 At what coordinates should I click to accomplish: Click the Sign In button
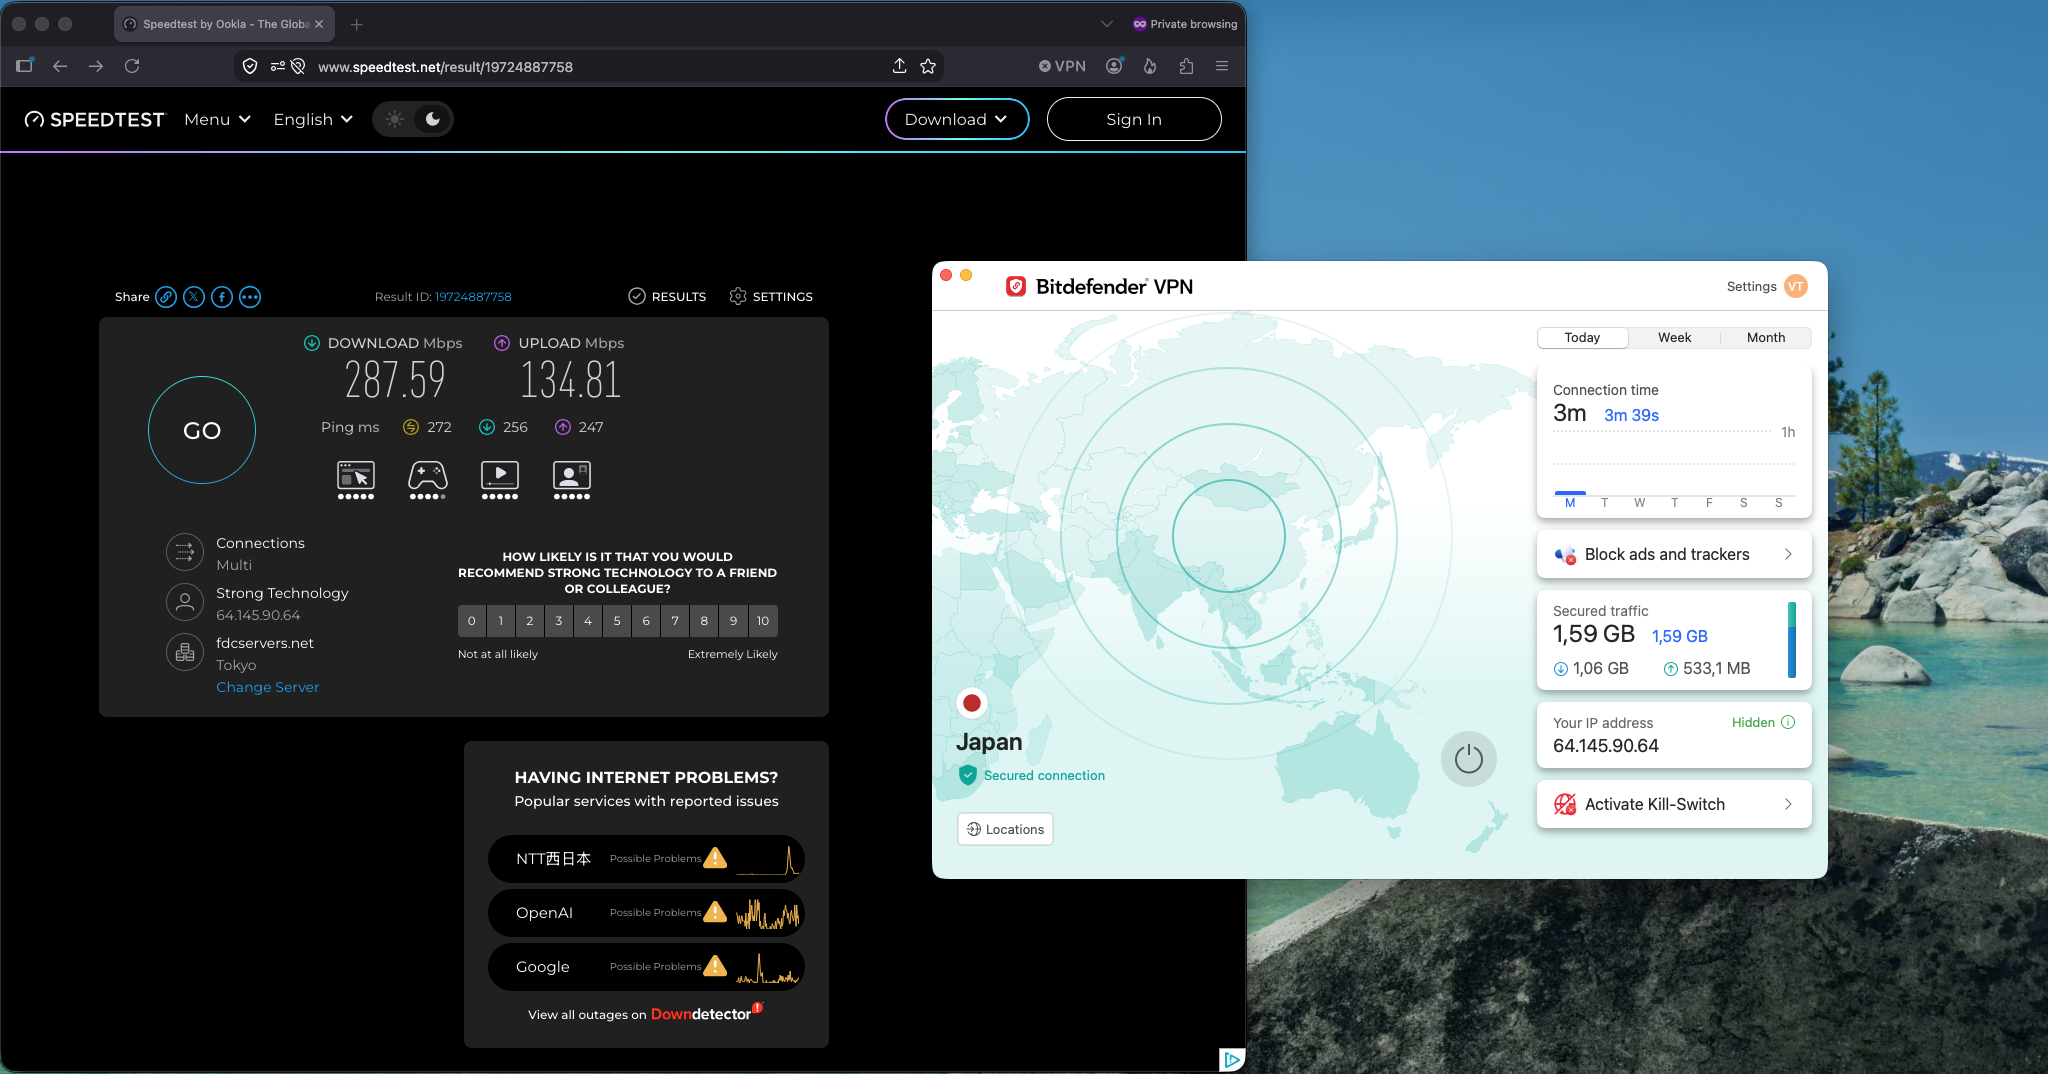[x=1134, y=119]
